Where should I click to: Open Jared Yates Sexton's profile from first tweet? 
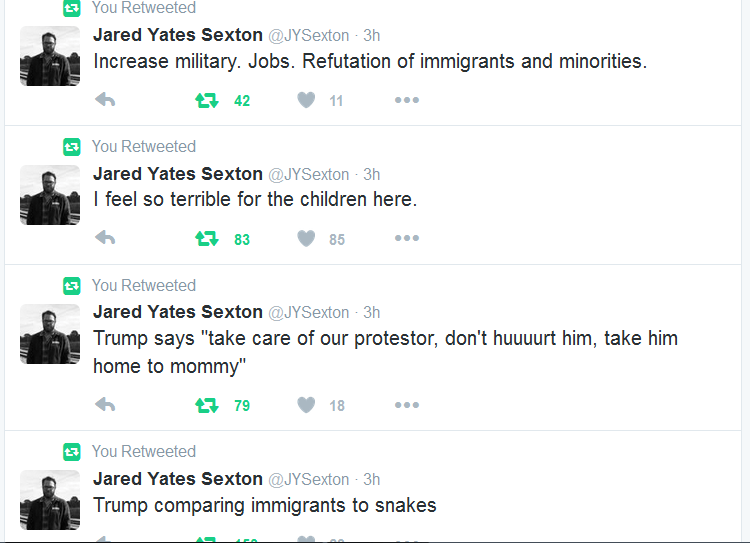(x=177, y=35)
